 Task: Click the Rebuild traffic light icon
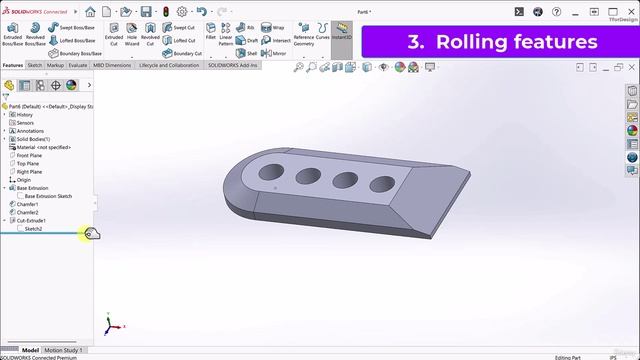pyautogui.click(x=166, y=12)
